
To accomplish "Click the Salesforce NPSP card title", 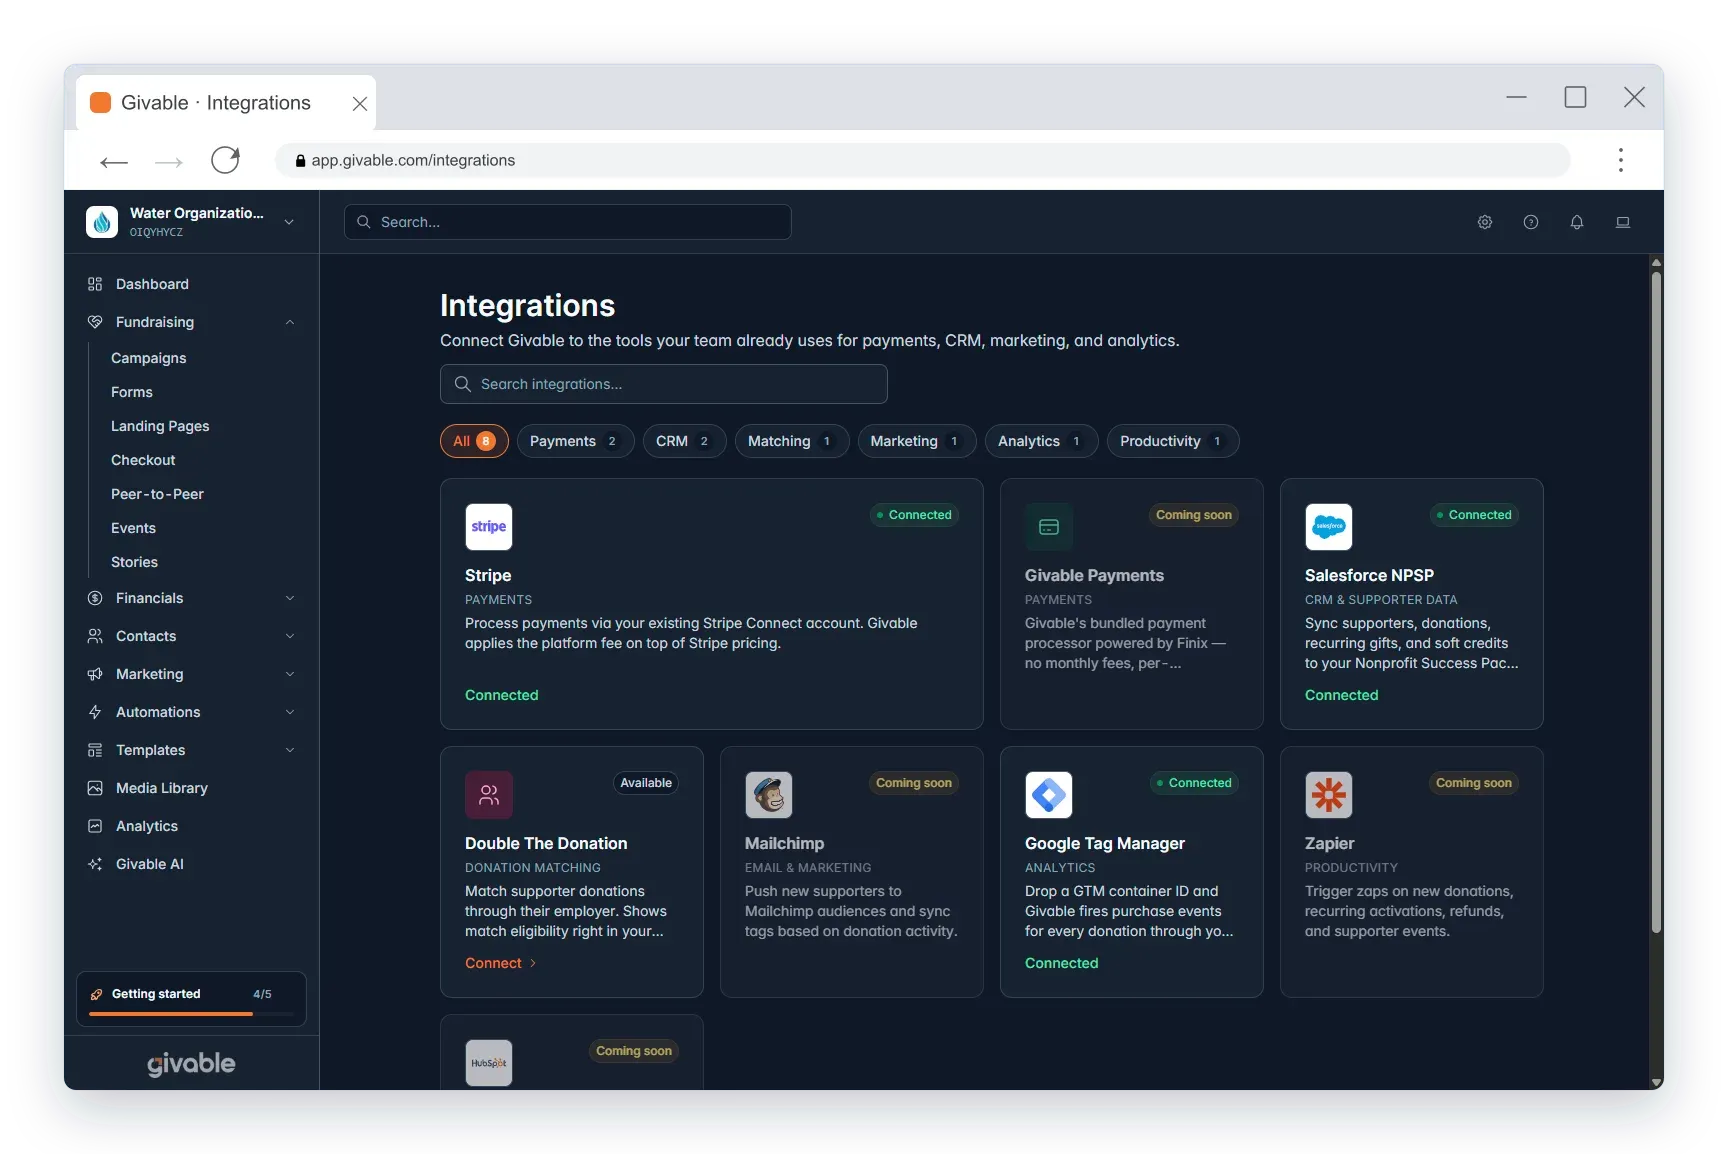I will click(x=1369, y=575).
